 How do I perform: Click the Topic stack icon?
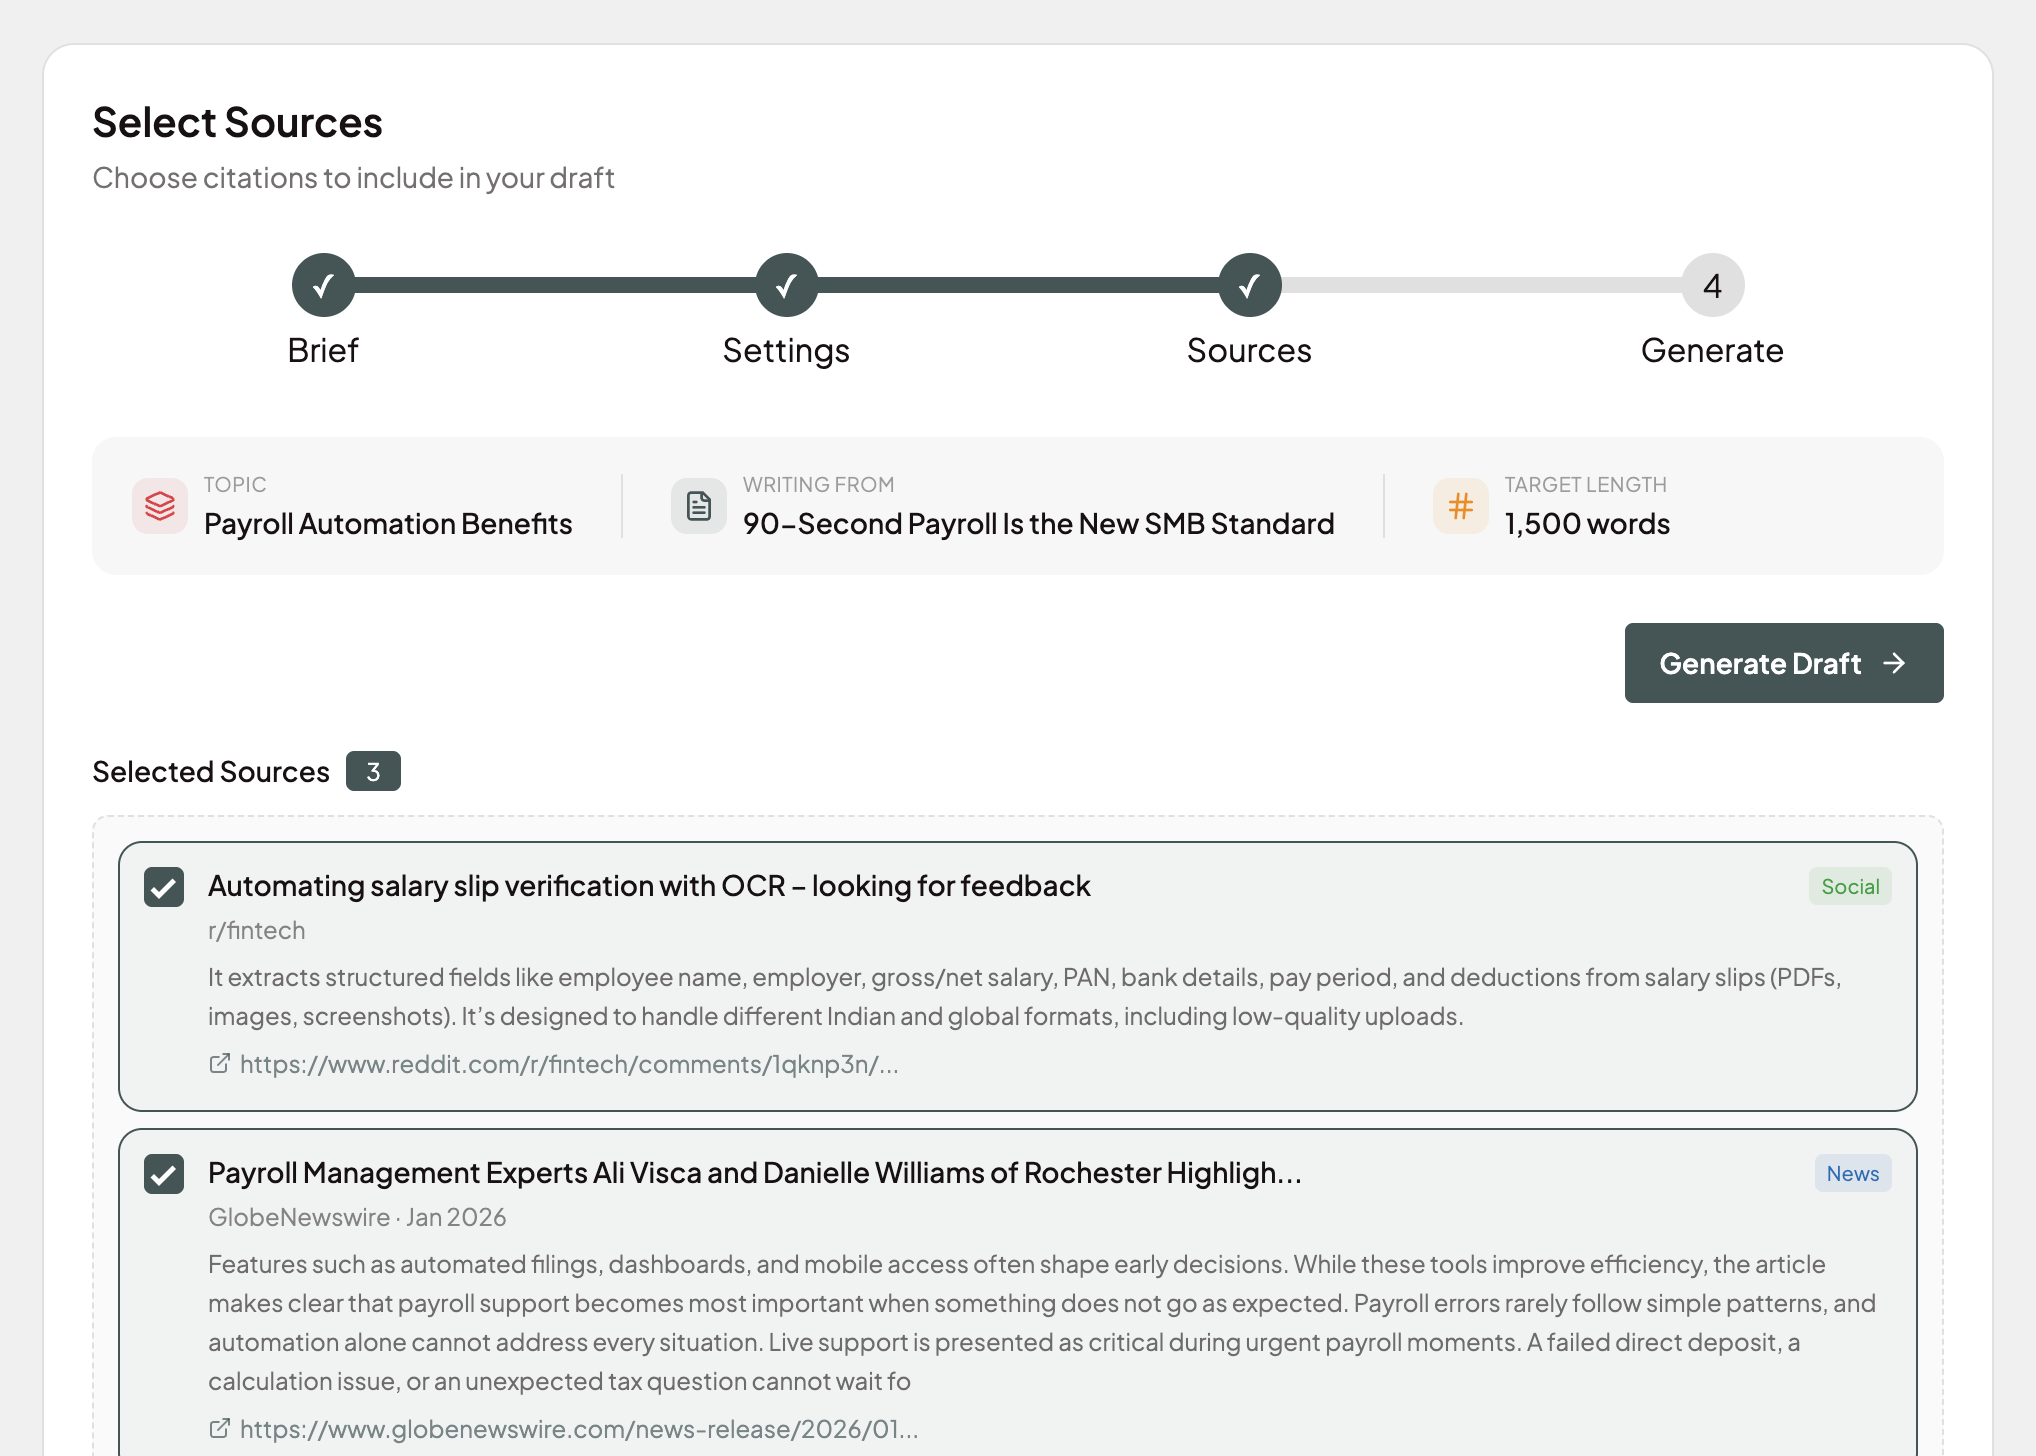coord(159,506)
